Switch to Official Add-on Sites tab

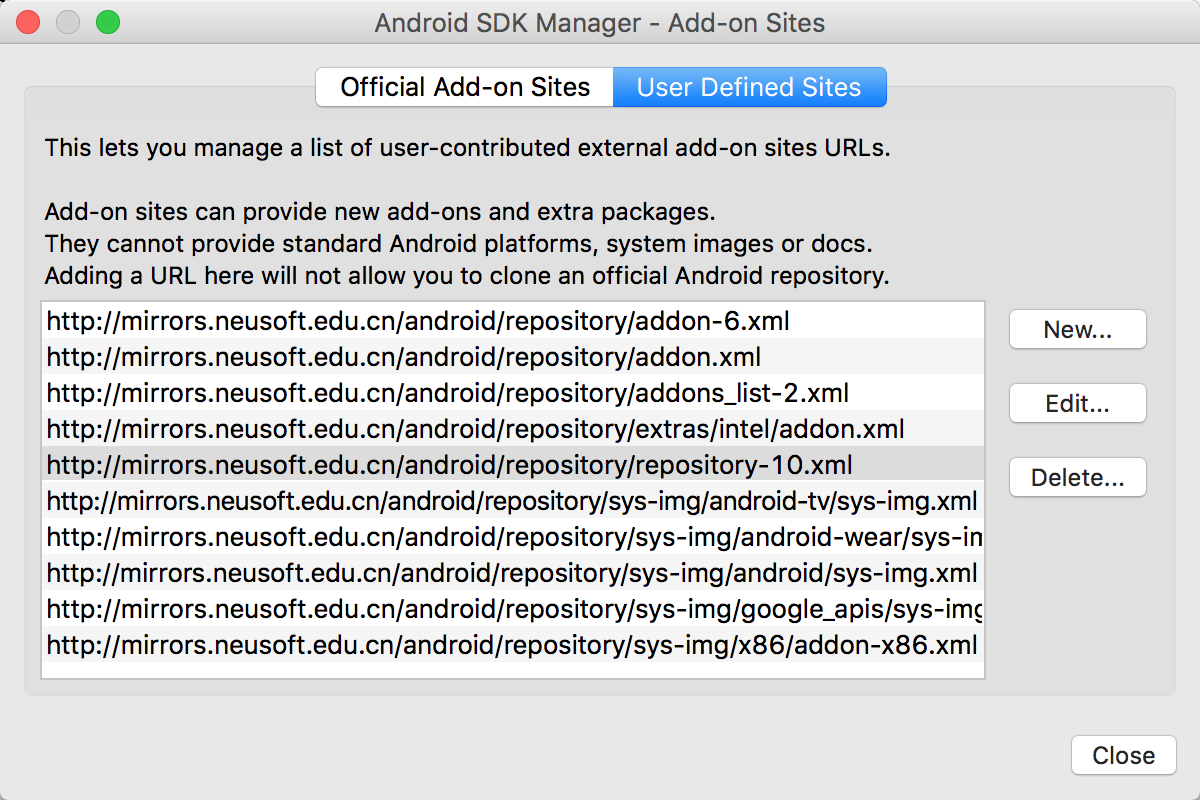465,87
